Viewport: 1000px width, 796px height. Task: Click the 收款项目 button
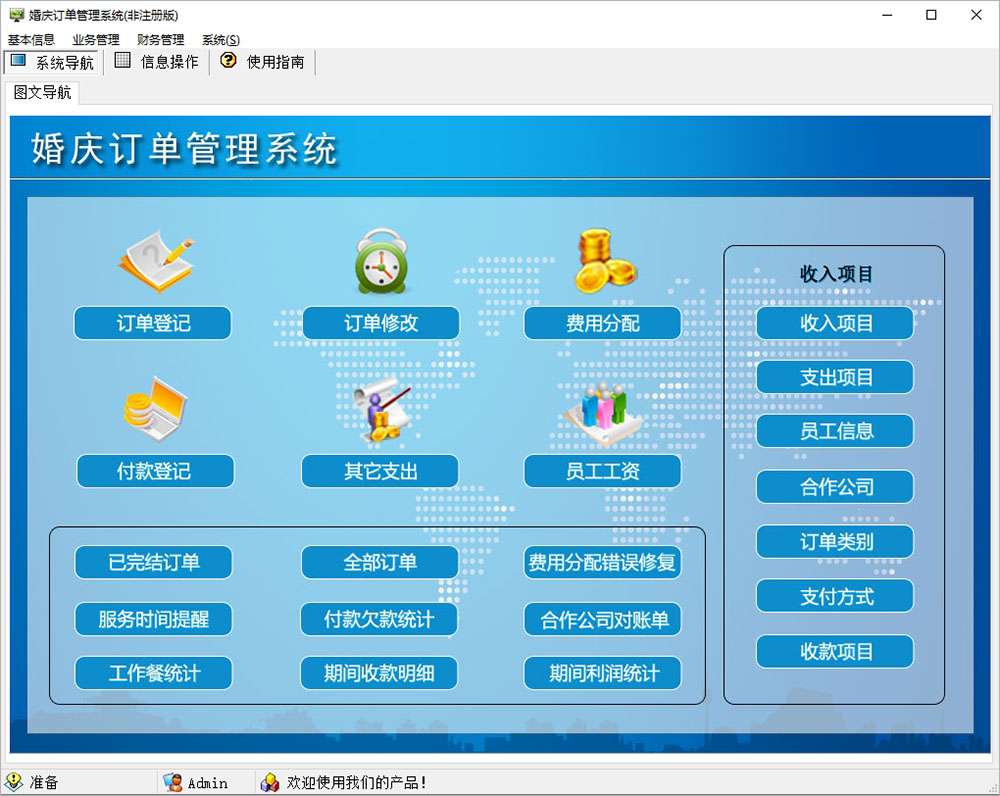click(x=835, y=652)
